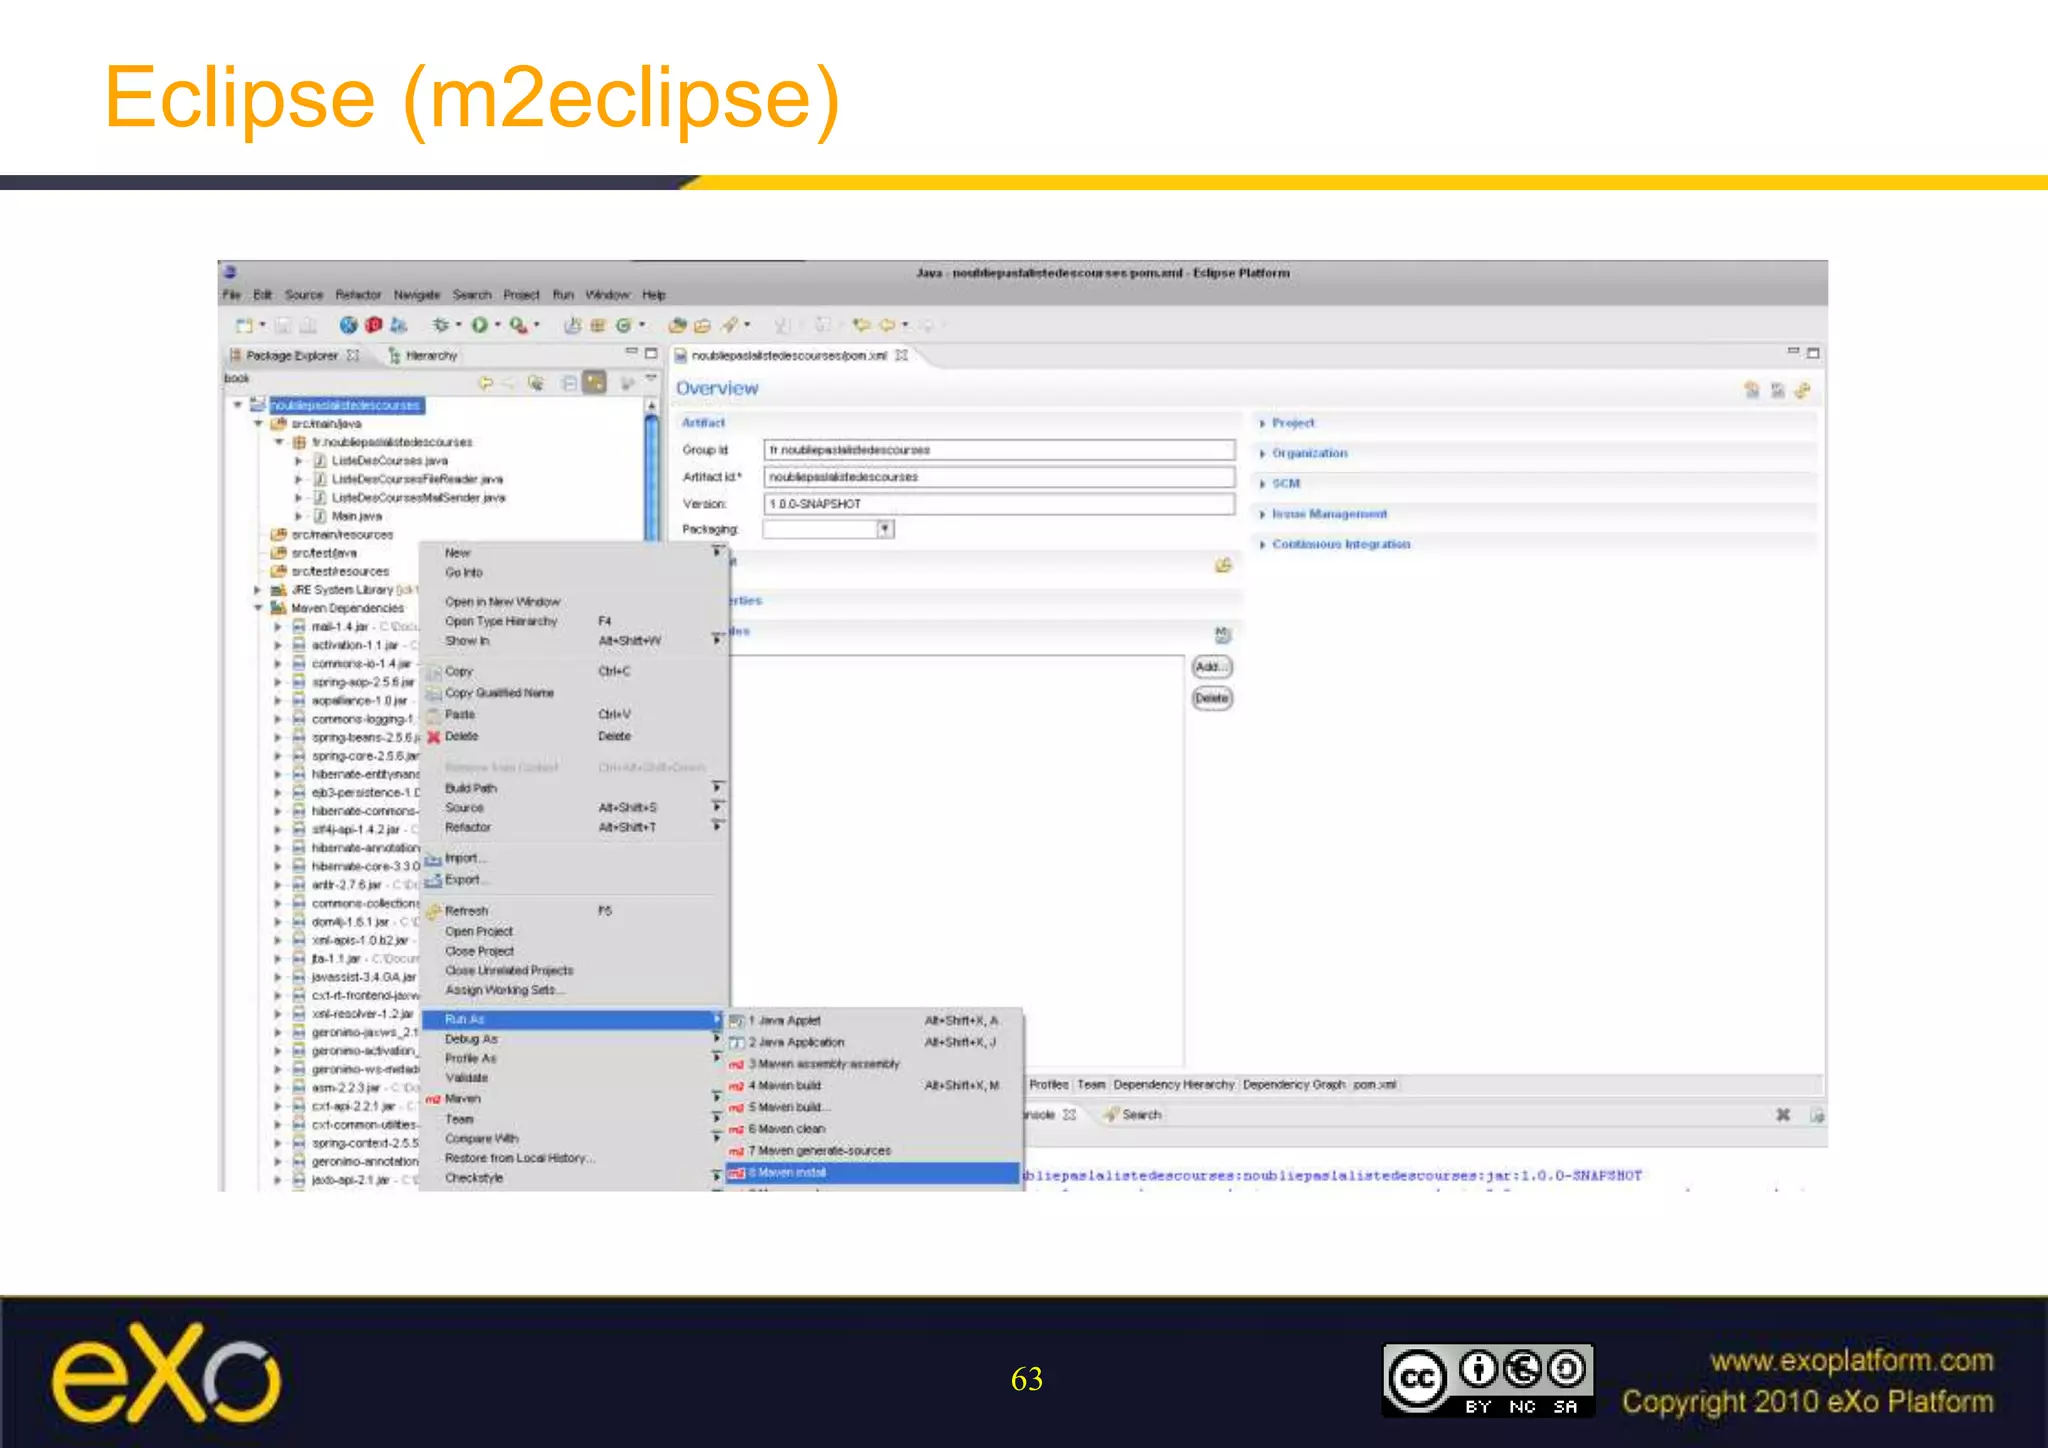The image size is (2048, 1448).
Task: Open Run button dropdown arrow
Action: [497, 325]
